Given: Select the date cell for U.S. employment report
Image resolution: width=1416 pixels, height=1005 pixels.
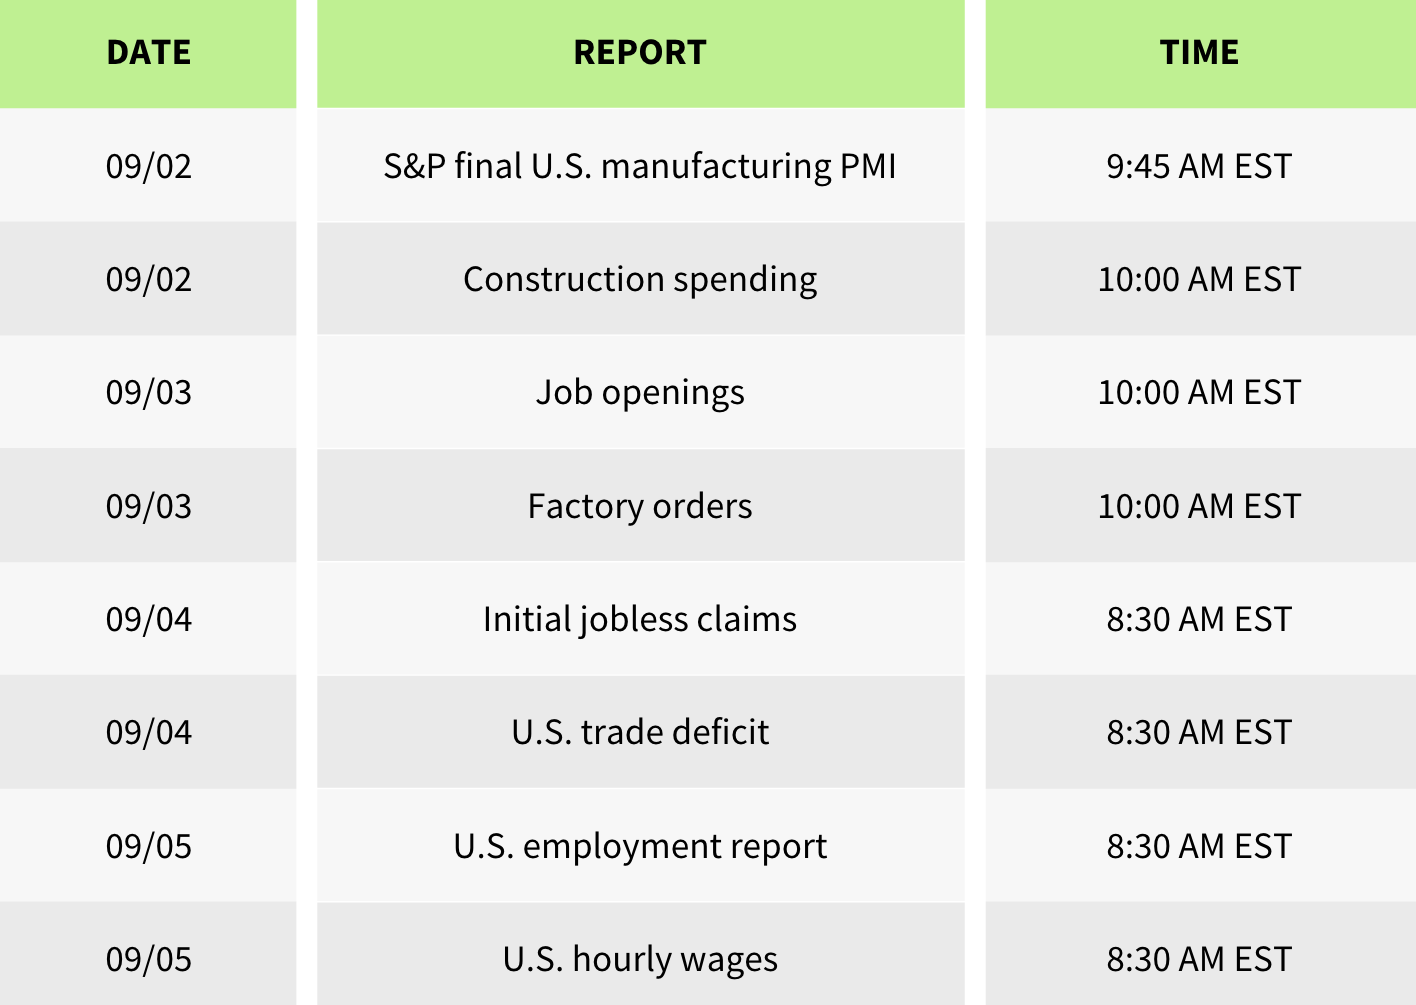Looking at the screenshot, I should (x=148, y=846).
